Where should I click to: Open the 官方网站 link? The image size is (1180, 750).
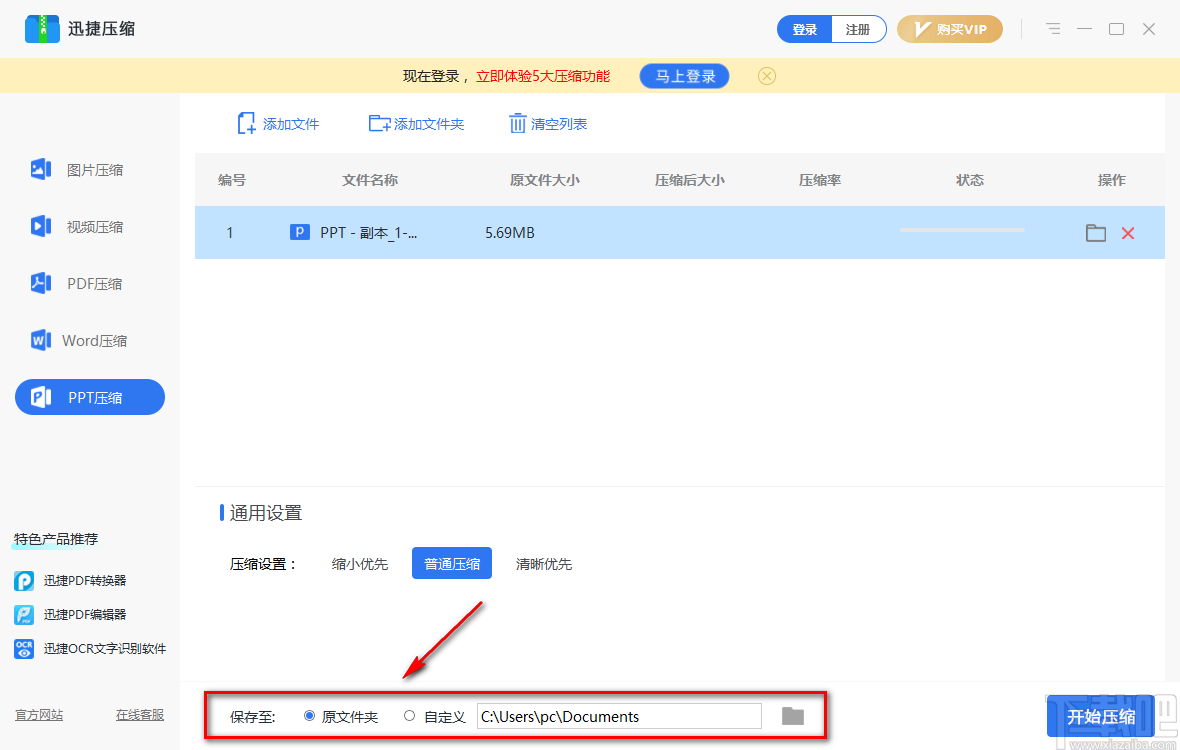[39, 715]
